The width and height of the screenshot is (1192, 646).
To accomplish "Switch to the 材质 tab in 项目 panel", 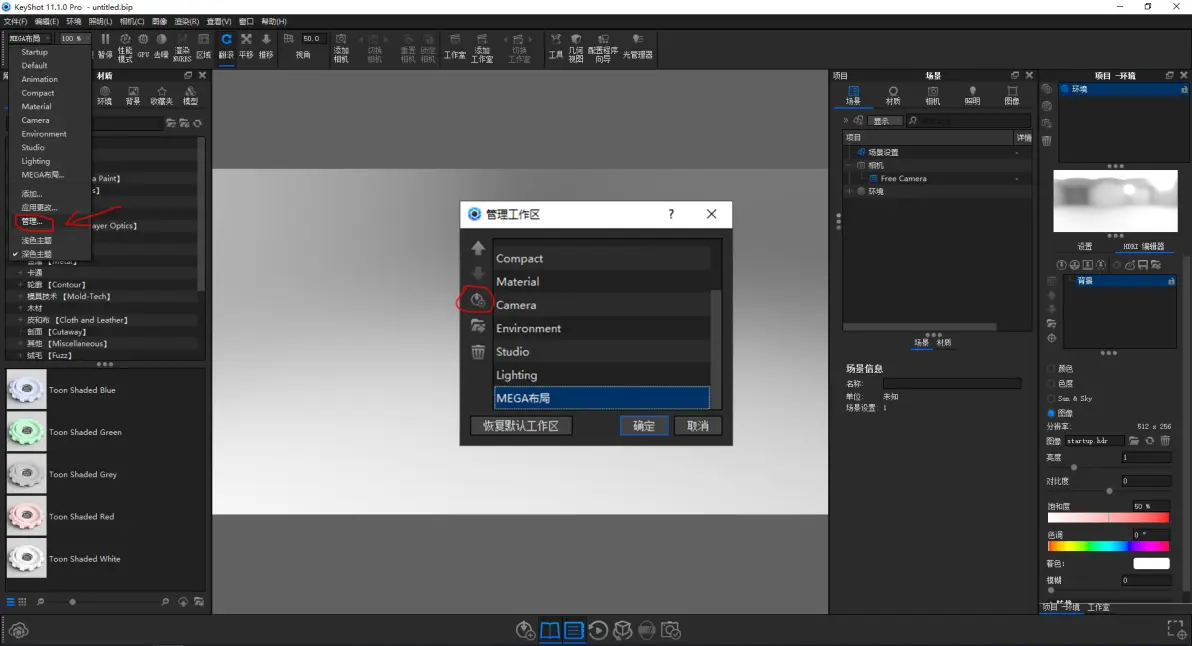I will pyautogui.click(x=892, y=96).
